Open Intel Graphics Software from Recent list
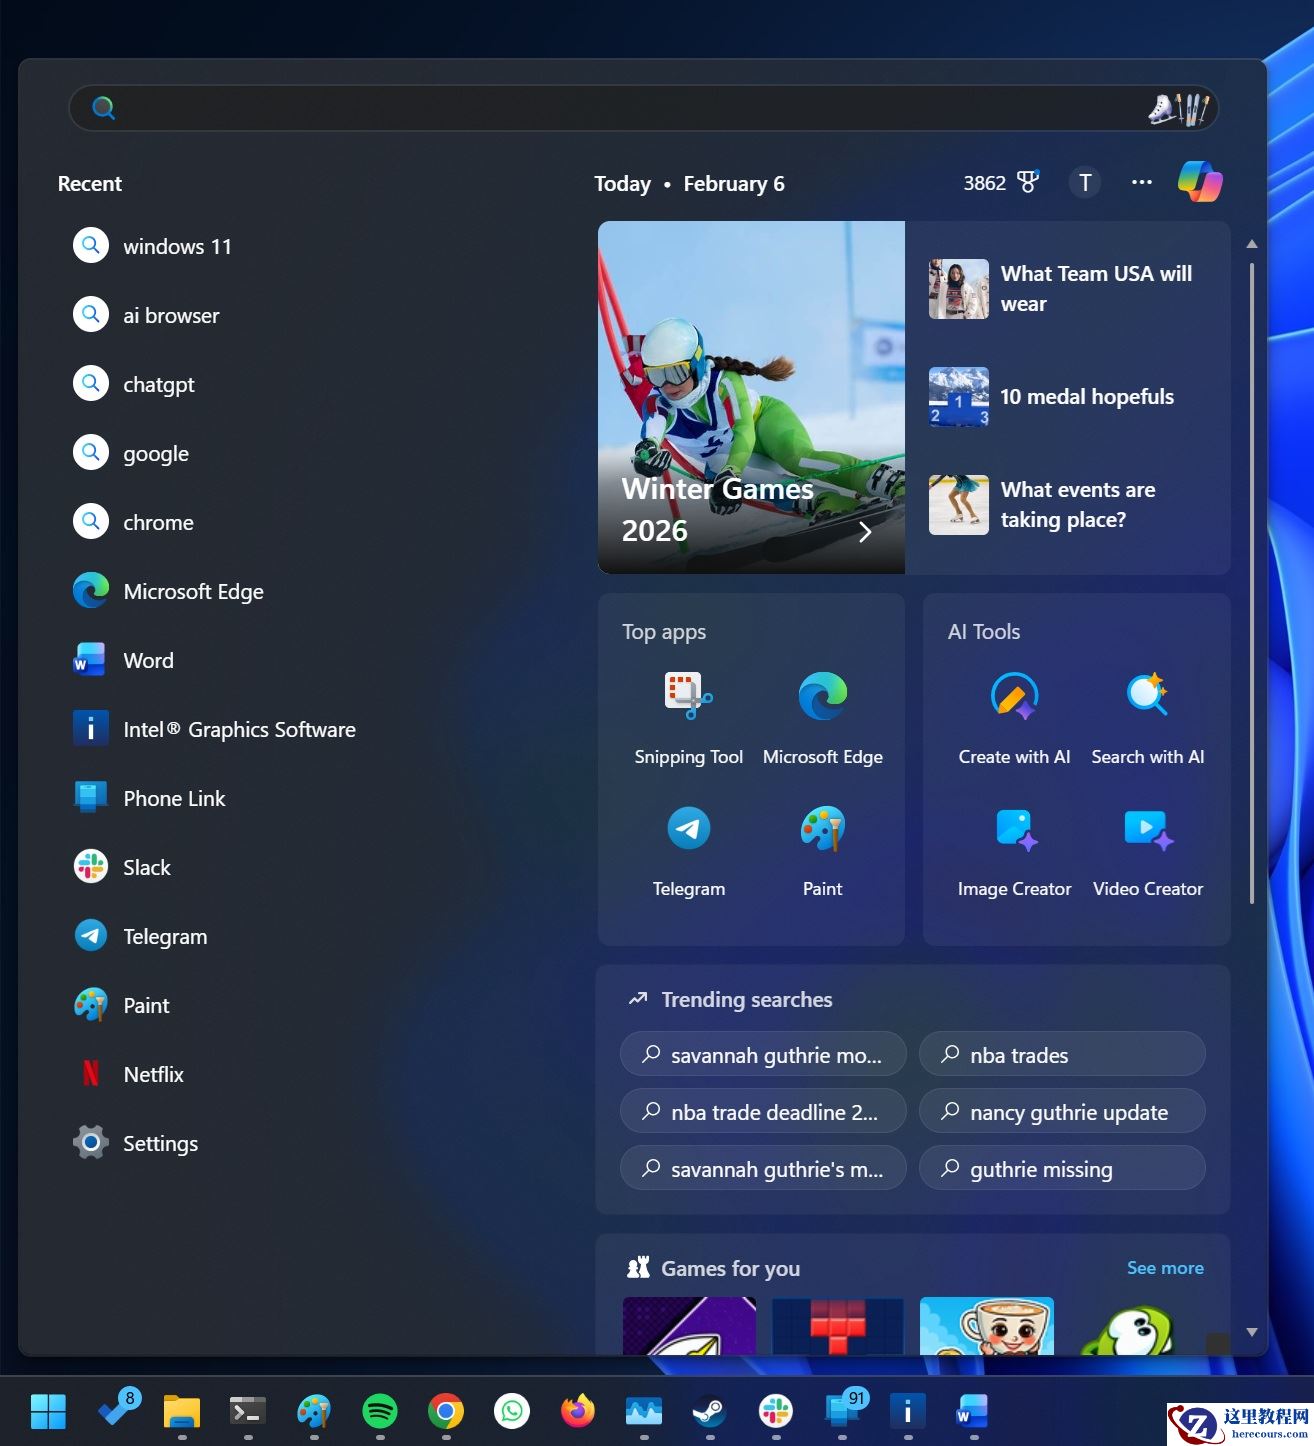Viewport: 1314px width, 1446px height. pos(238,729)
